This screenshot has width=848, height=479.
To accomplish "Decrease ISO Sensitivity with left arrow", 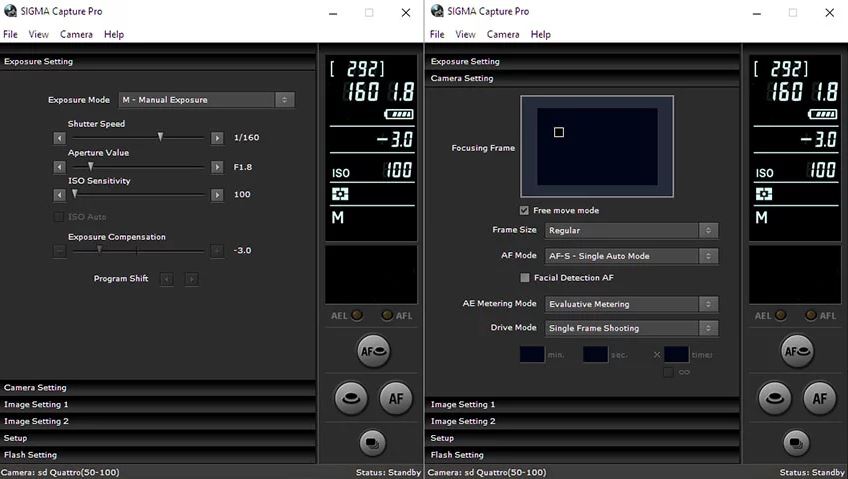I will 59,195.
